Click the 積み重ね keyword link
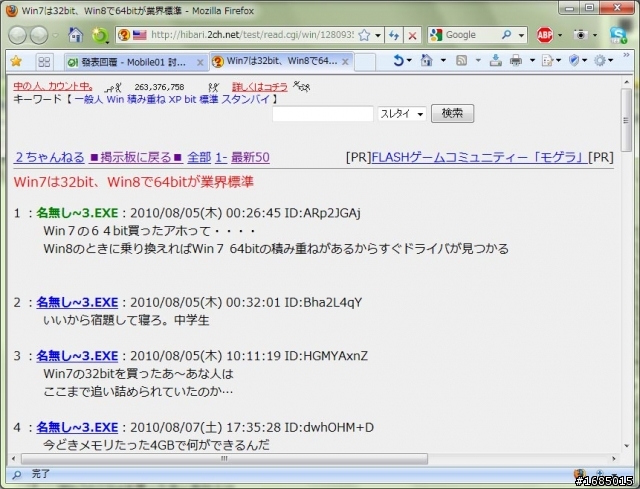The width and height of the screenshot is (640, 489). pos(146,99)
